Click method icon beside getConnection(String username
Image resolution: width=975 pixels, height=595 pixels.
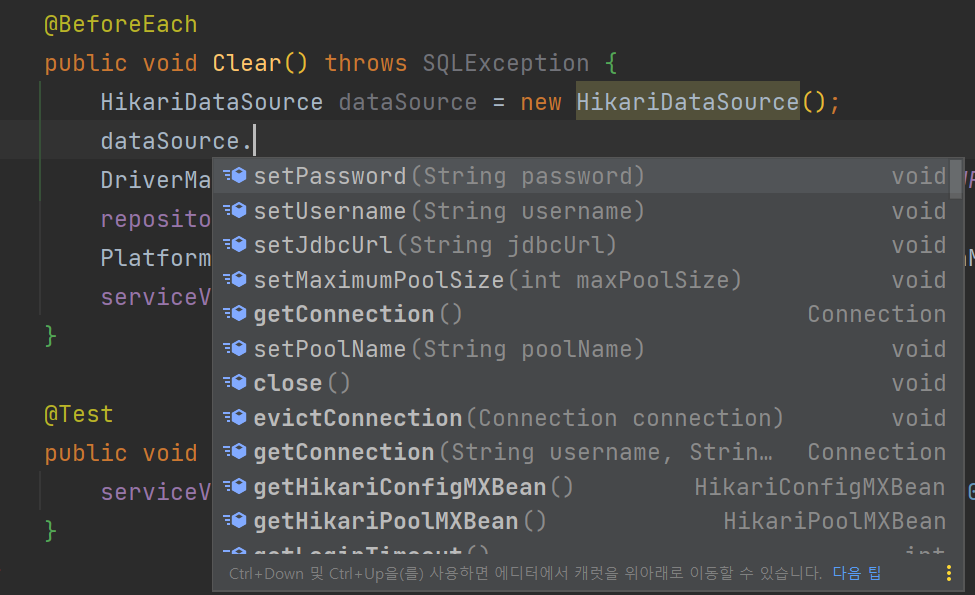[235, 452]
